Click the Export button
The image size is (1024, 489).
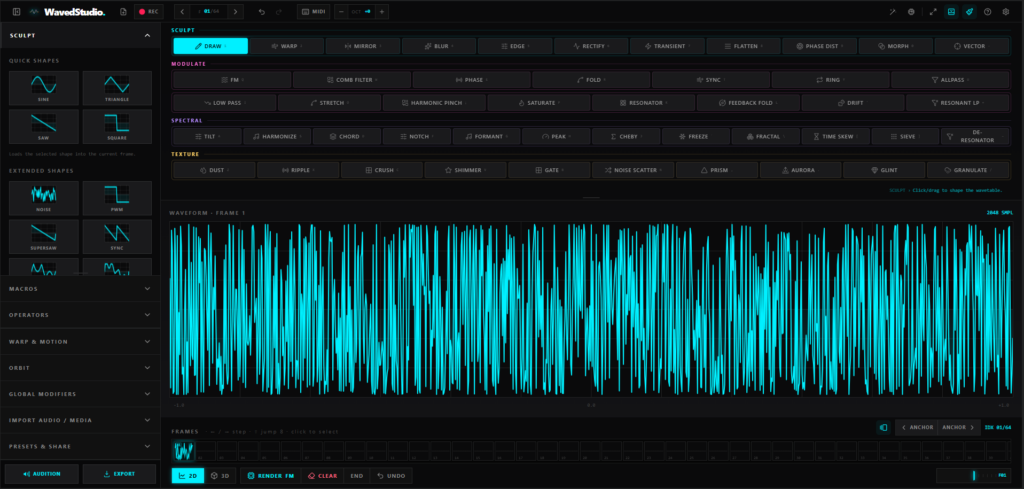(120, 474)
